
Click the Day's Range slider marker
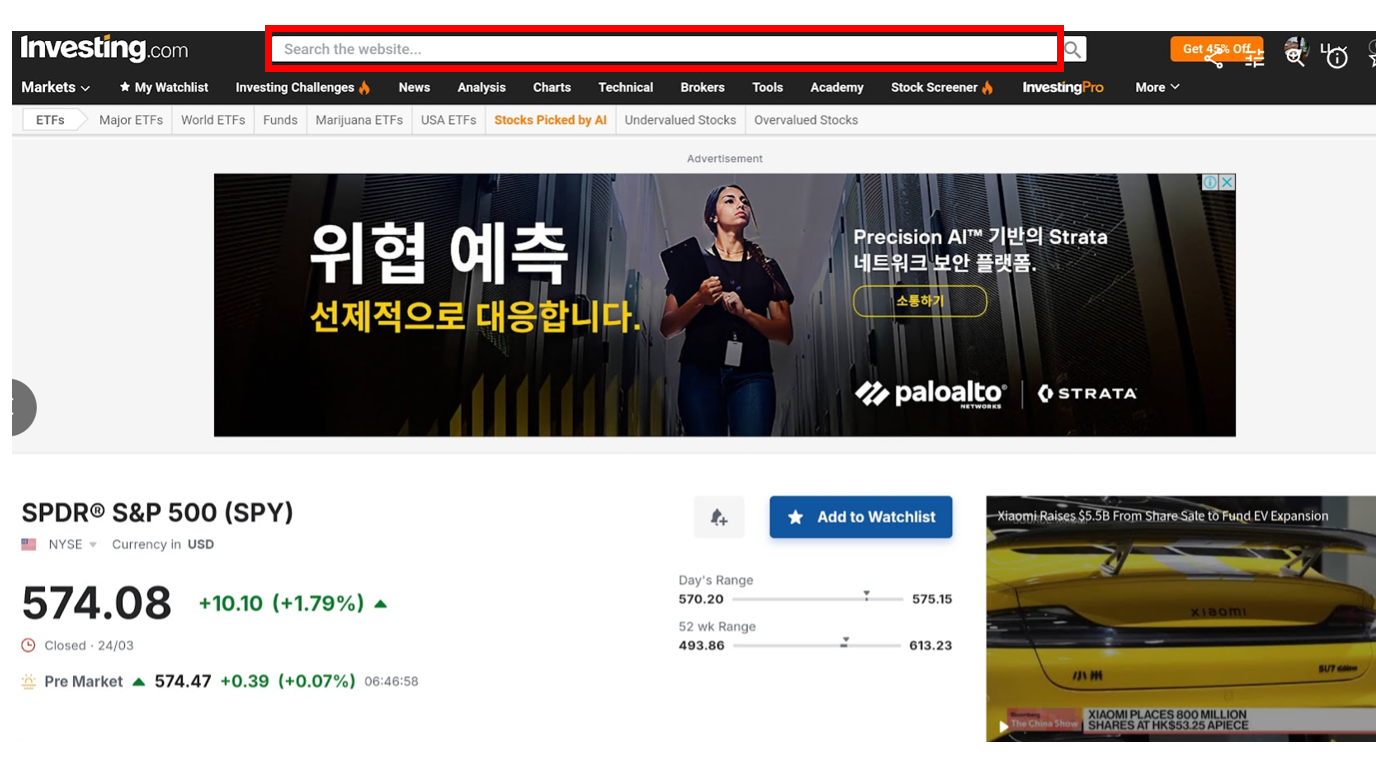(x=866, y=596)
